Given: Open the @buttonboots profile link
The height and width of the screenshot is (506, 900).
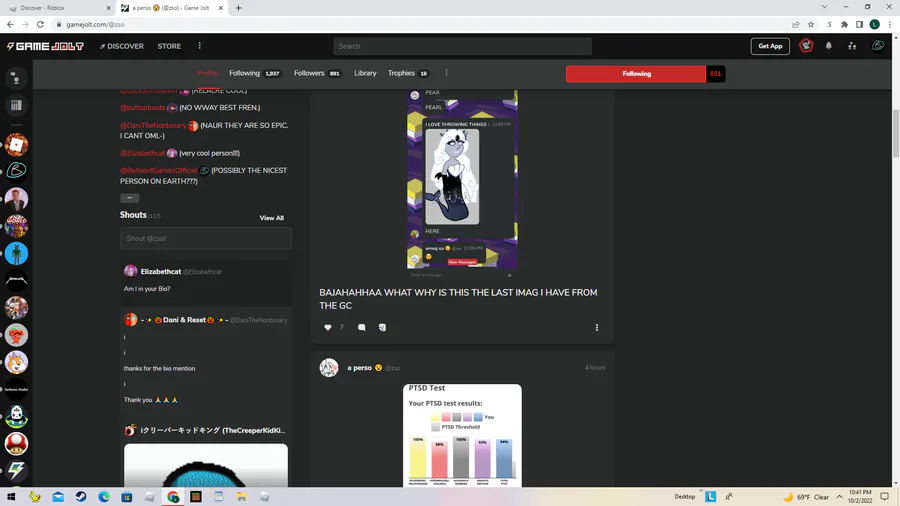Looking at the screenshot, I should click(x=142, y=108).
